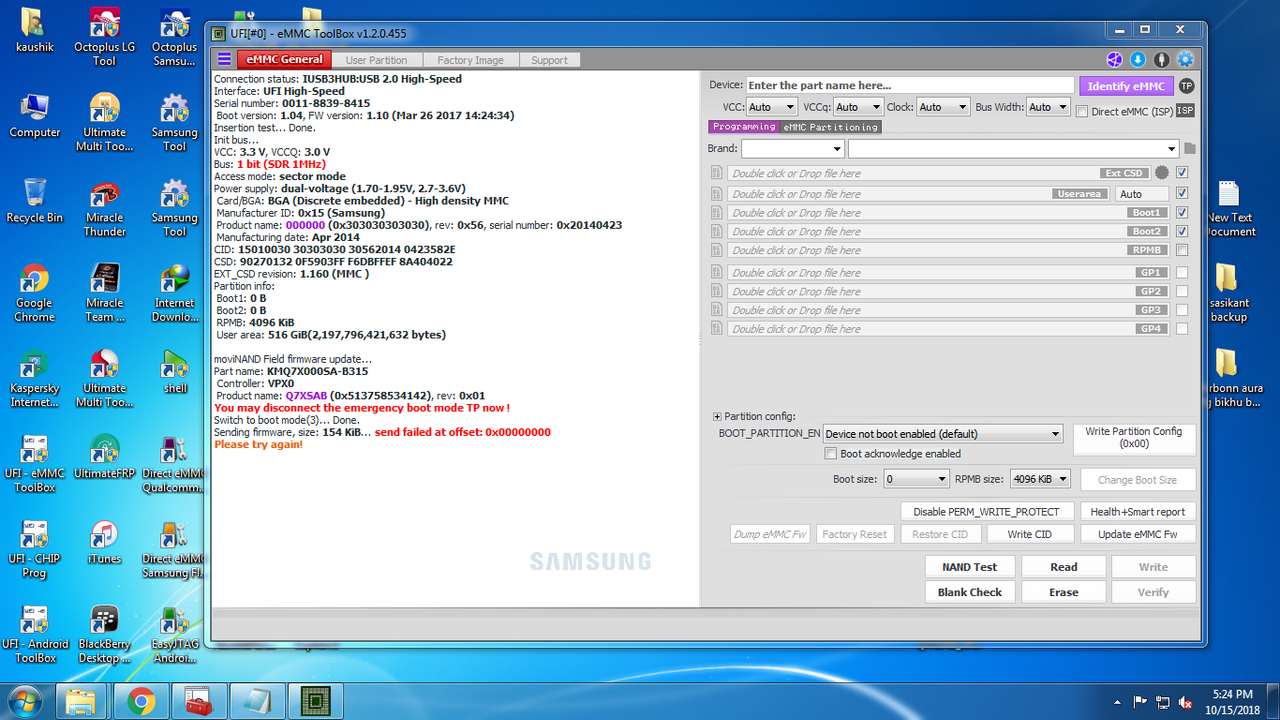Click the volume icon in system tray

(x=1185, y=702)
